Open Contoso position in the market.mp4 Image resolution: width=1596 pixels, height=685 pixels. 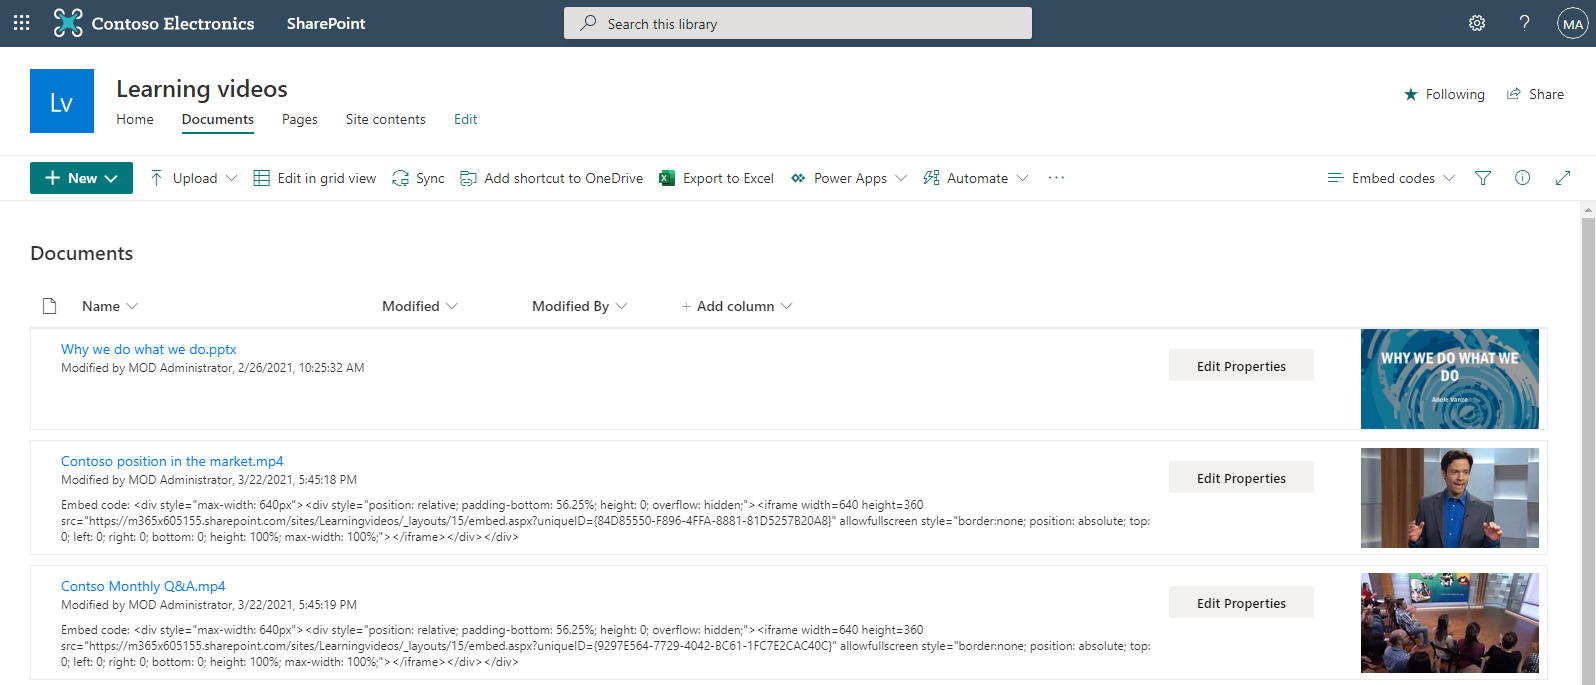172,461
